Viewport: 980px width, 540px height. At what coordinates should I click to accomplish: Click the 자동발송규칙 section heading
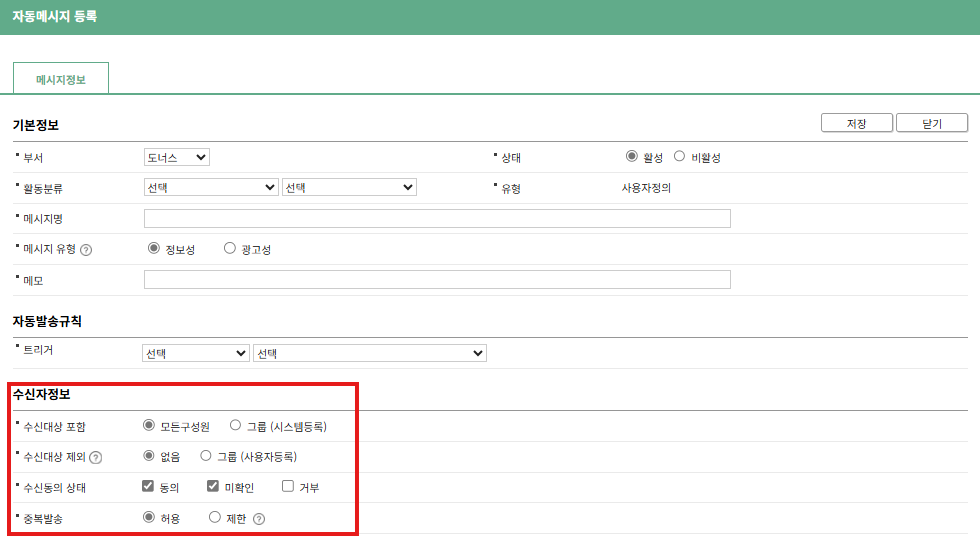pos(47,321)
